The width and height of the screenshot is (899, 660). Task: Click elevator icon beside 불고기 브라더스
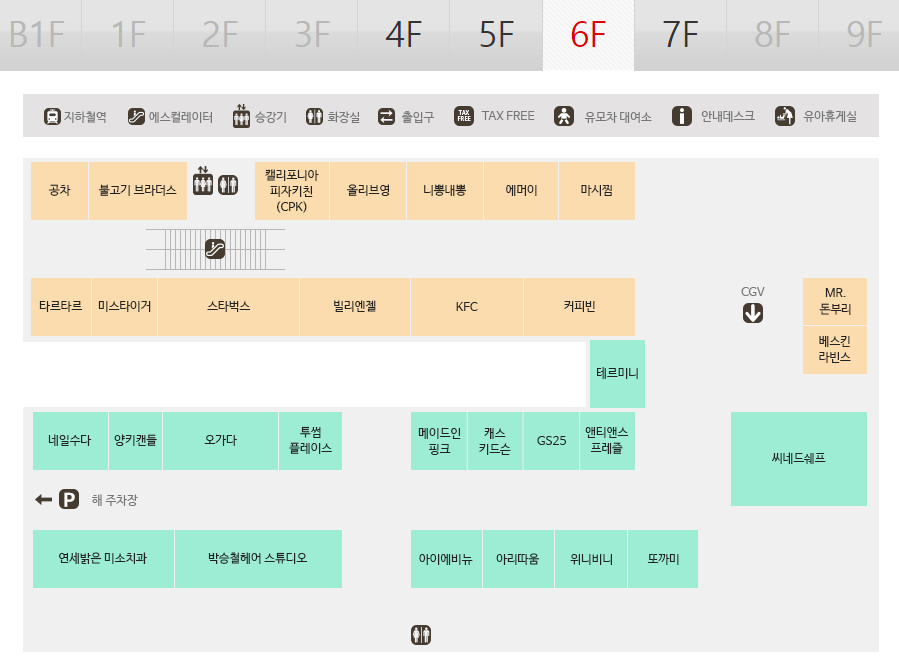(203, 181)
